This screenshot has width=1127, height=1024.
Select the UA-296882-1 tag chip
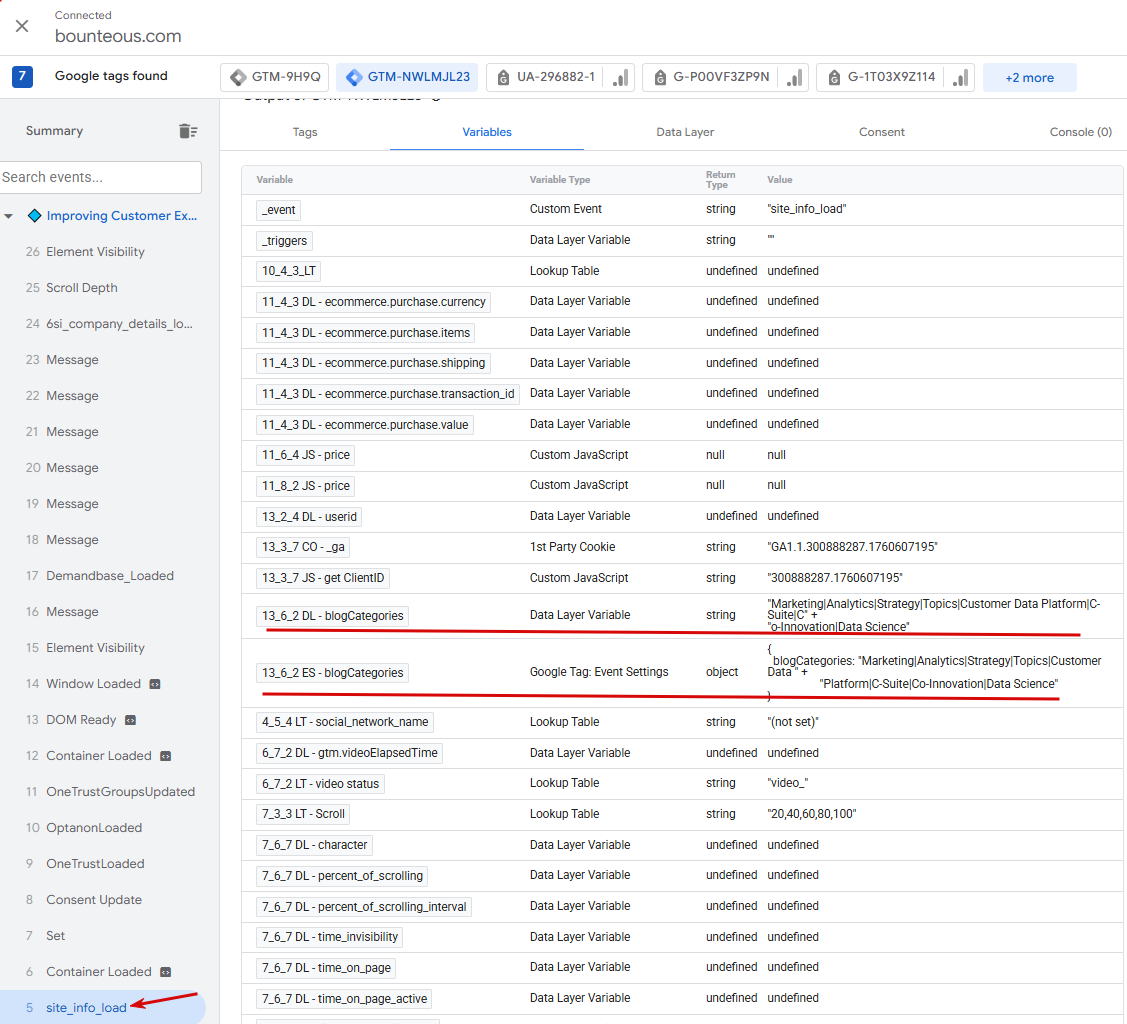pos(560,77)
